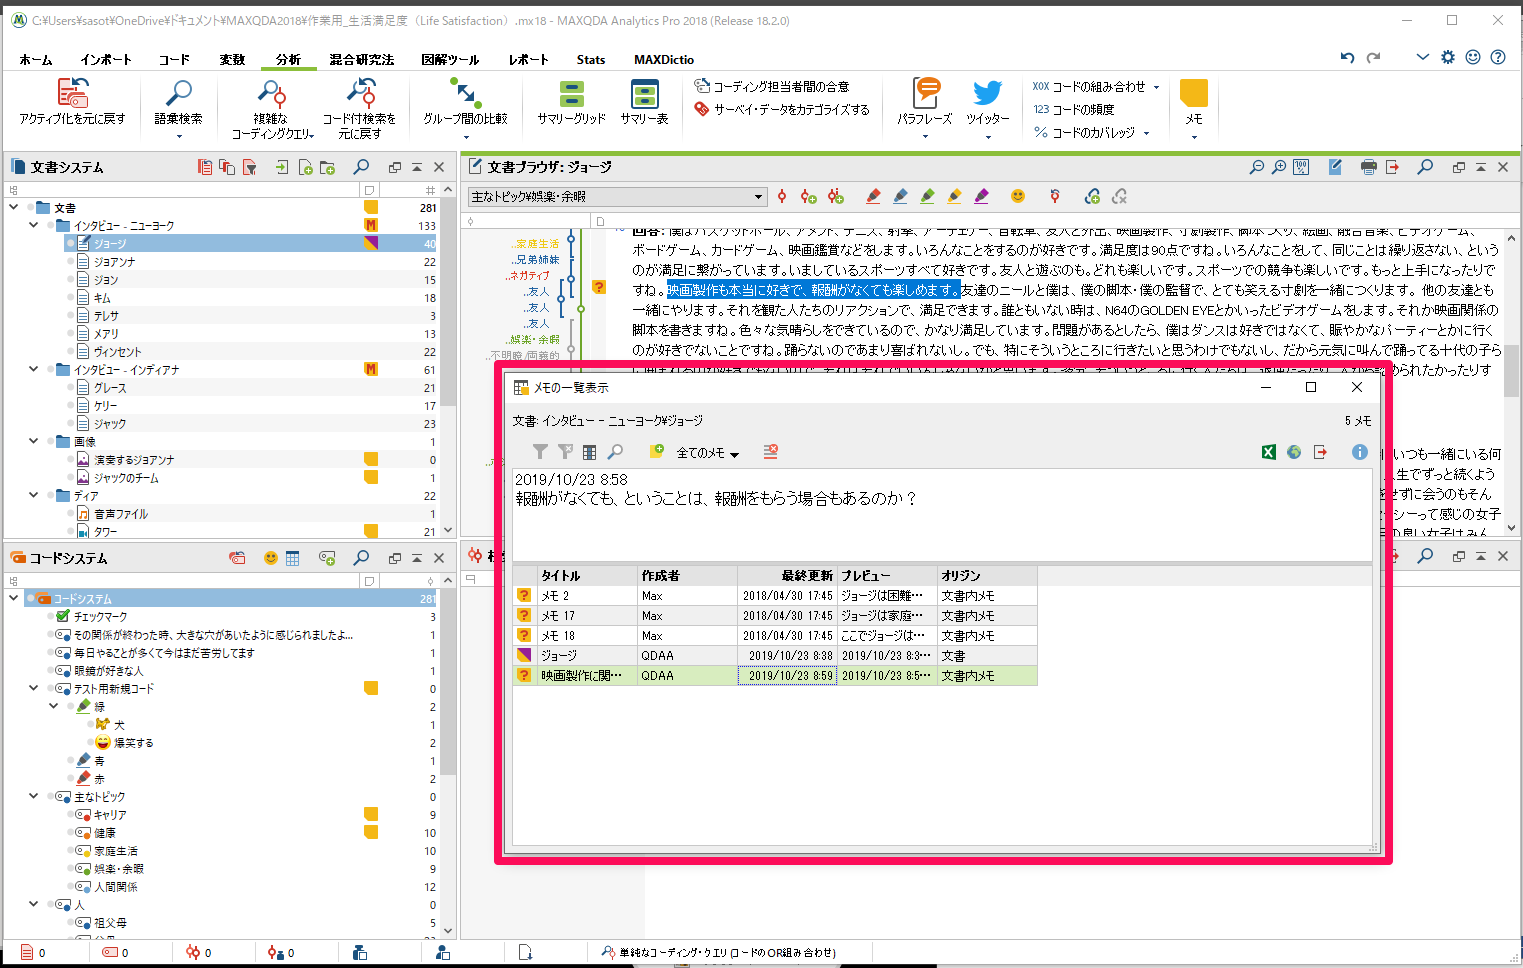Screen dimensions: 1523x968
Task: Open the ツイッター Twitter analysis tool
Action: click(x=987, y=103)
